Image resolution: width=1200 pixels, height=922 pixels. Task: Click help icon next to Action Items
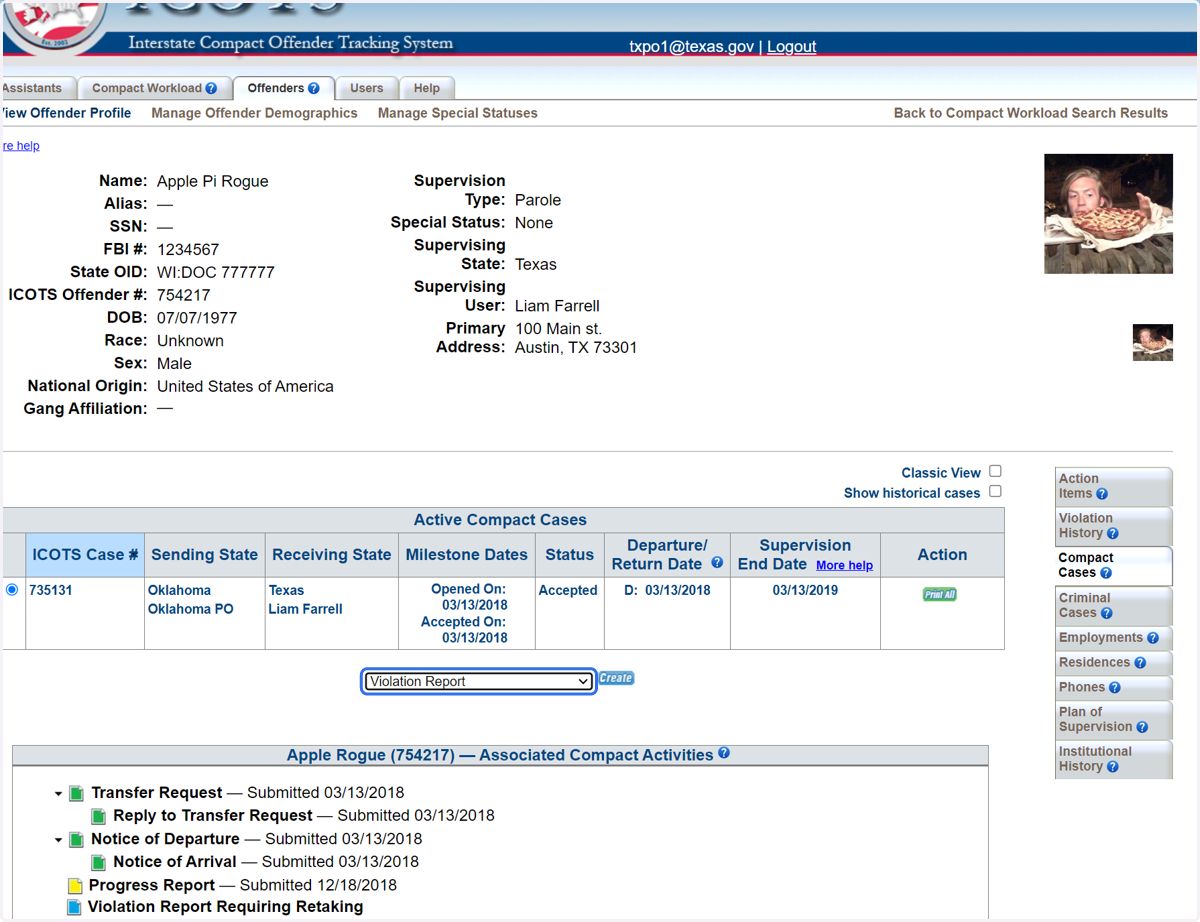1102,494
